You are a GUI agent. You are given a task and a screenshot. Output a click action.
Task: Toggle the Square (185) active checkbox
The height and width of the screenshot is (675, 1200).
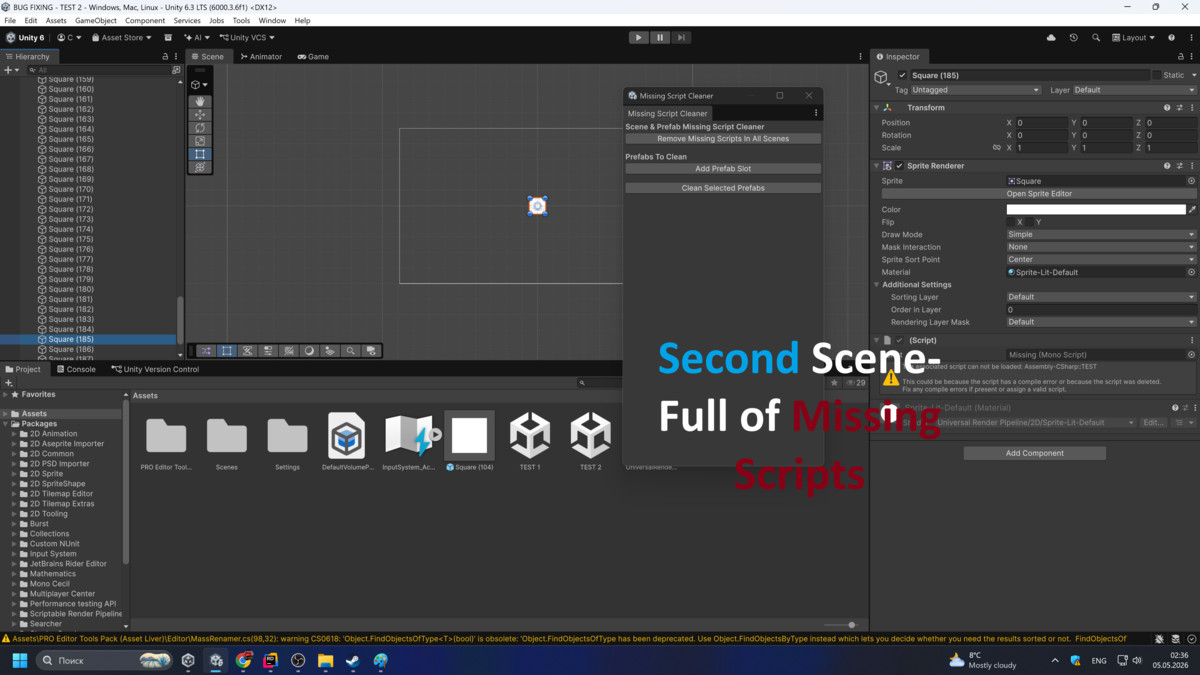point(902,75)
